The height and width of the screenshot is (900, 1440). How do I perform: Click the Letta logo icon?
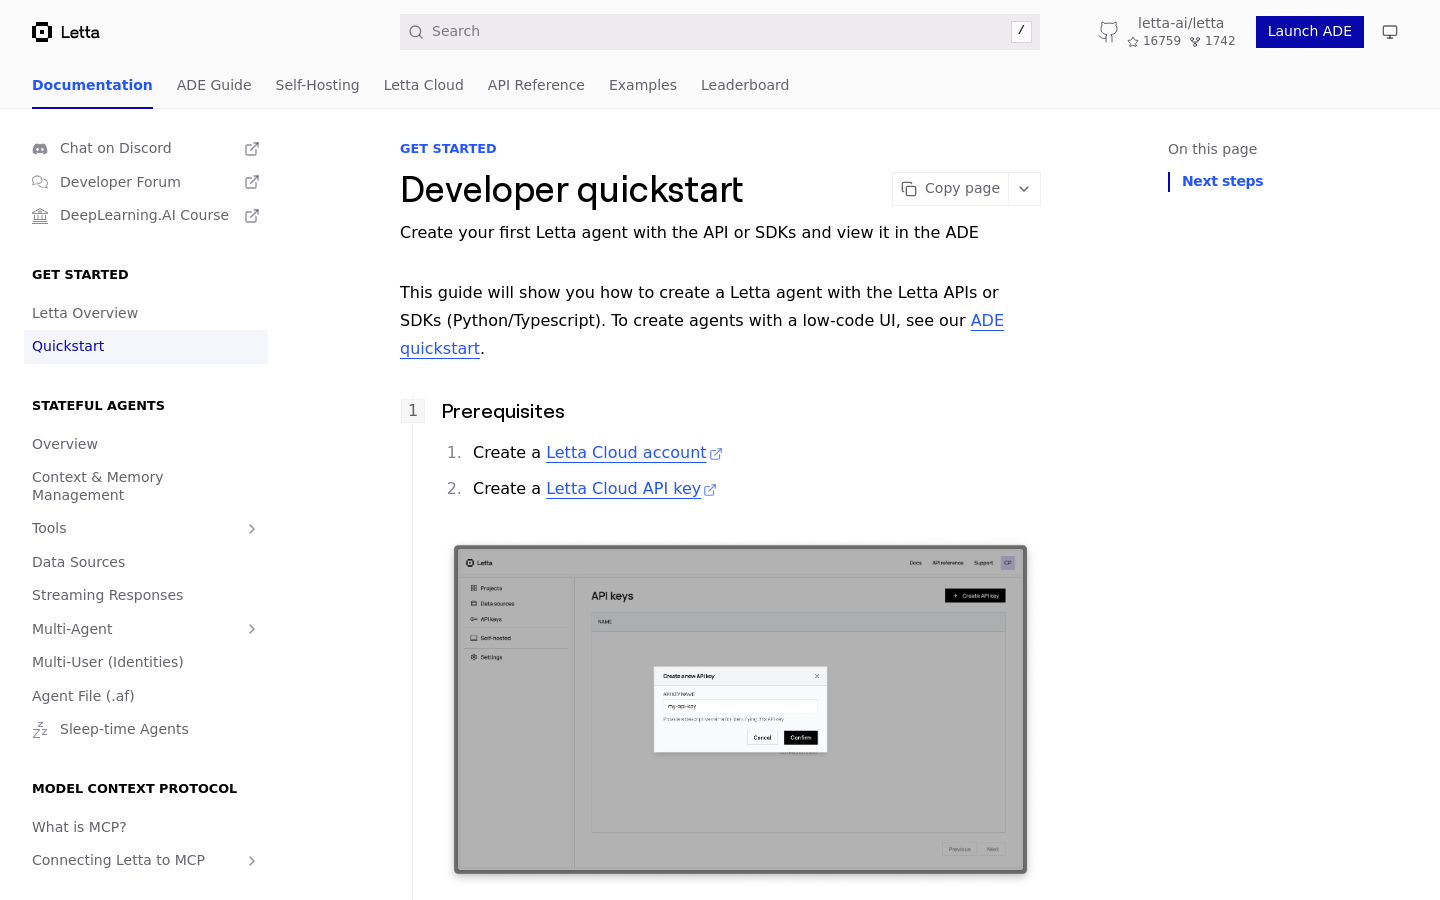tap(42, 32)
